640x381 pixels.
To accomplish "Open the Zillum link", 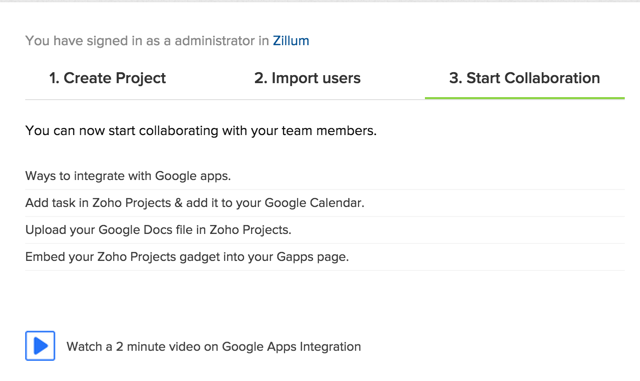I will pyautogui.click(x=291, y=41).
